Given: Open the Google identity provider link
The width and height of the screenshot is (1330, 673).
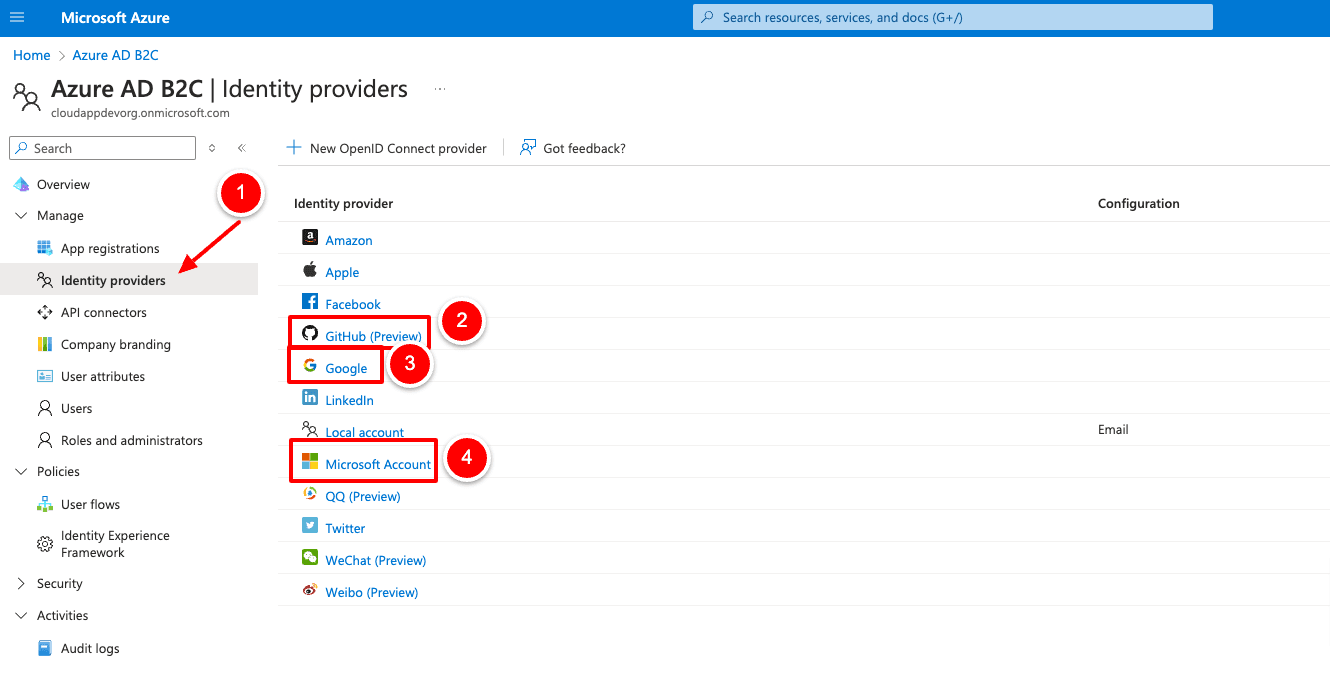Looking at the screenshot, I should pyautogui.click(x=346, y=368).
